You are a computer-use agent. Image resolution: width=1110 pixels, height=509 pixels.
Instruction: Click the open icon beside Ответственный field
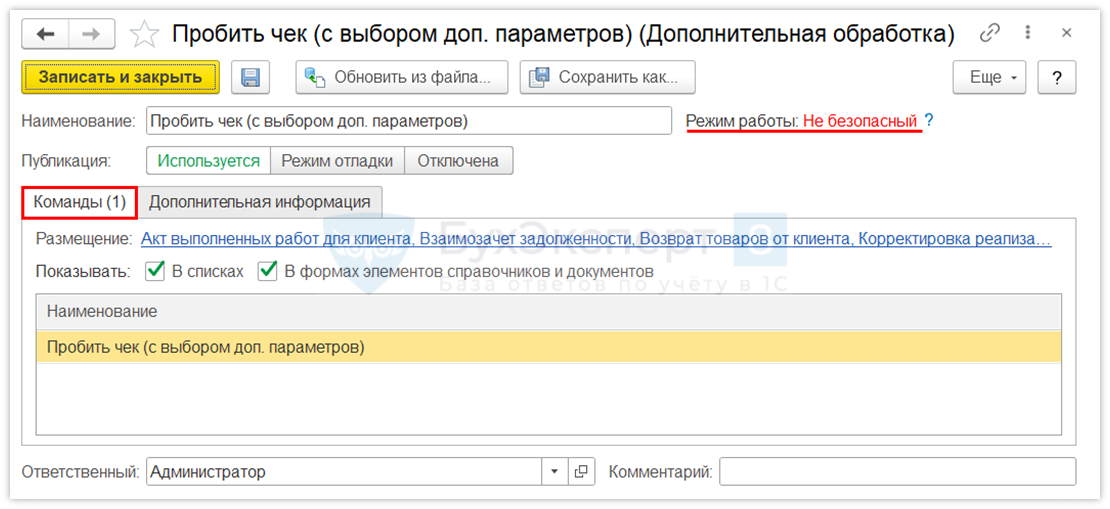click(582, 472)
